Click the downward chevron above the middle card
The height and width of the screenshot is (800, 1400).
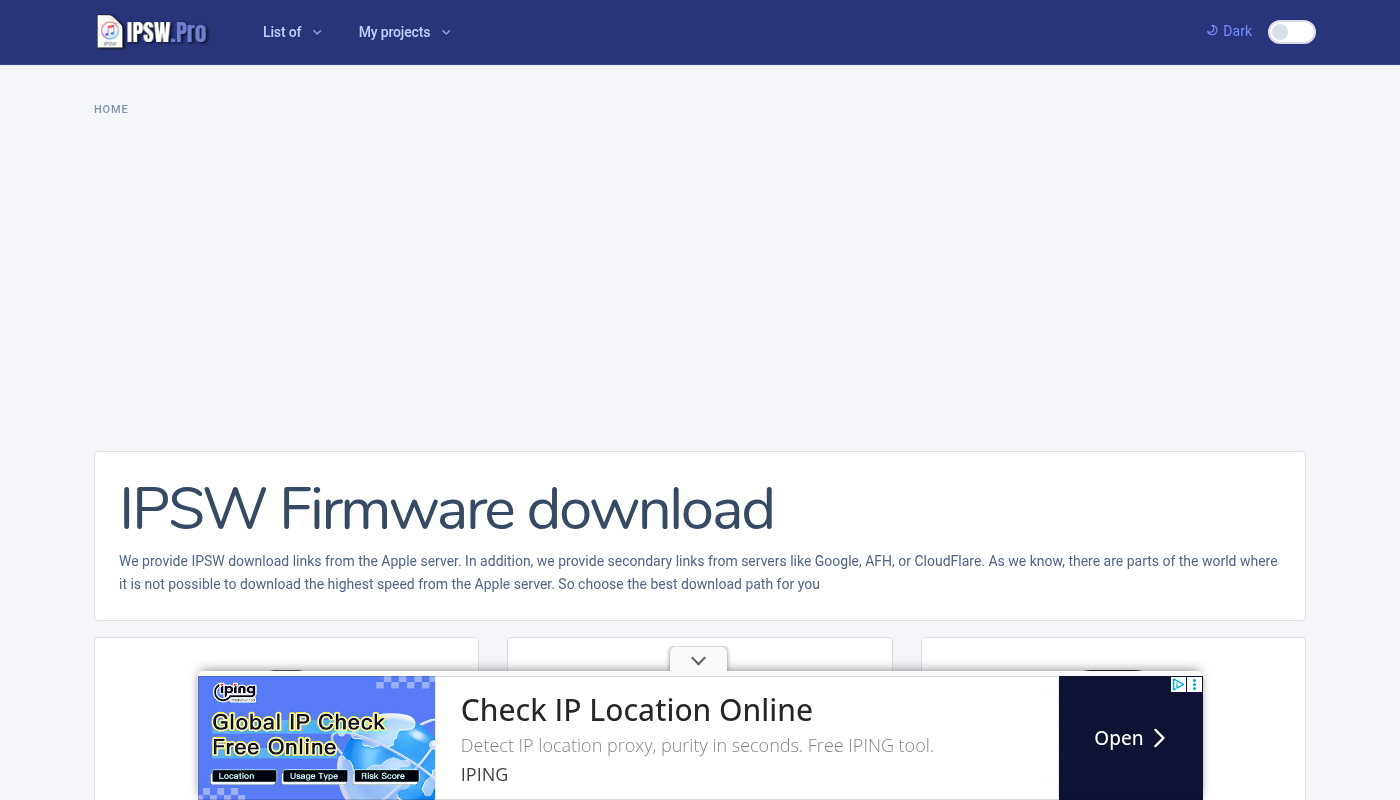[x=698, y=660]
